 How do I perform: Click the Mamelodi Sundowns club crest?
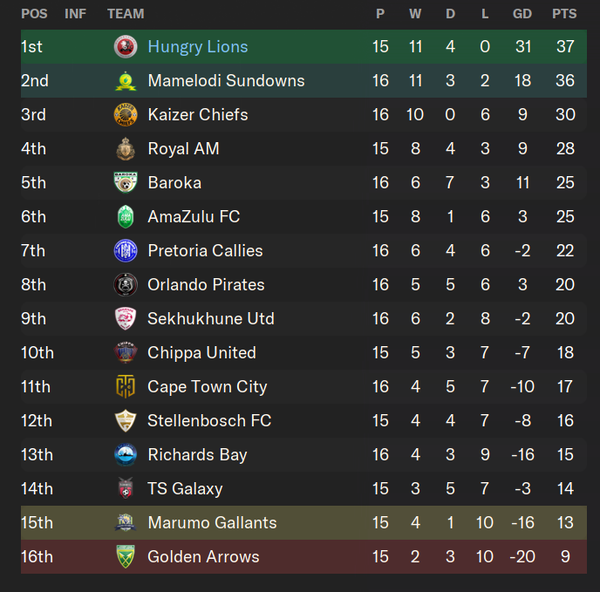click(x=126, y=81)
